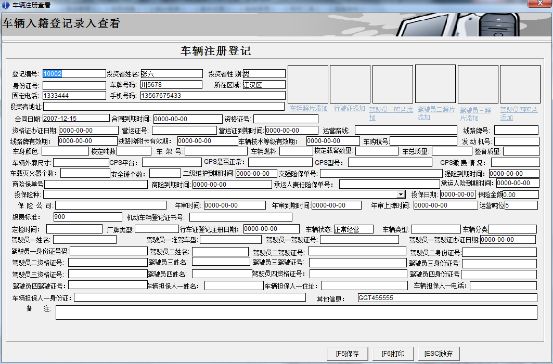Click the GPS缴费情况 input field
Screen dimensions: 553x364
point(515,162)
